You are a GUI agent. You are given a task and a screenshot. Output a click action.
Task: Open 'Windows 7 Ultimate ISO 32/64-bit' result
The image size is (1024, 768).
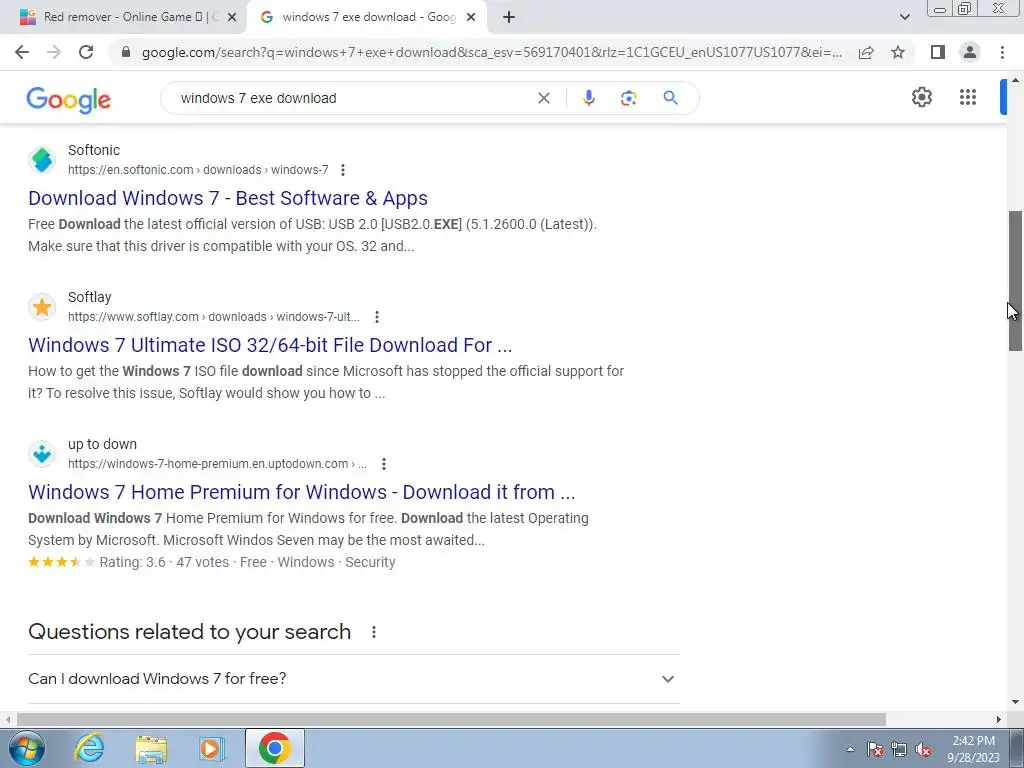(x=270, y=345)
